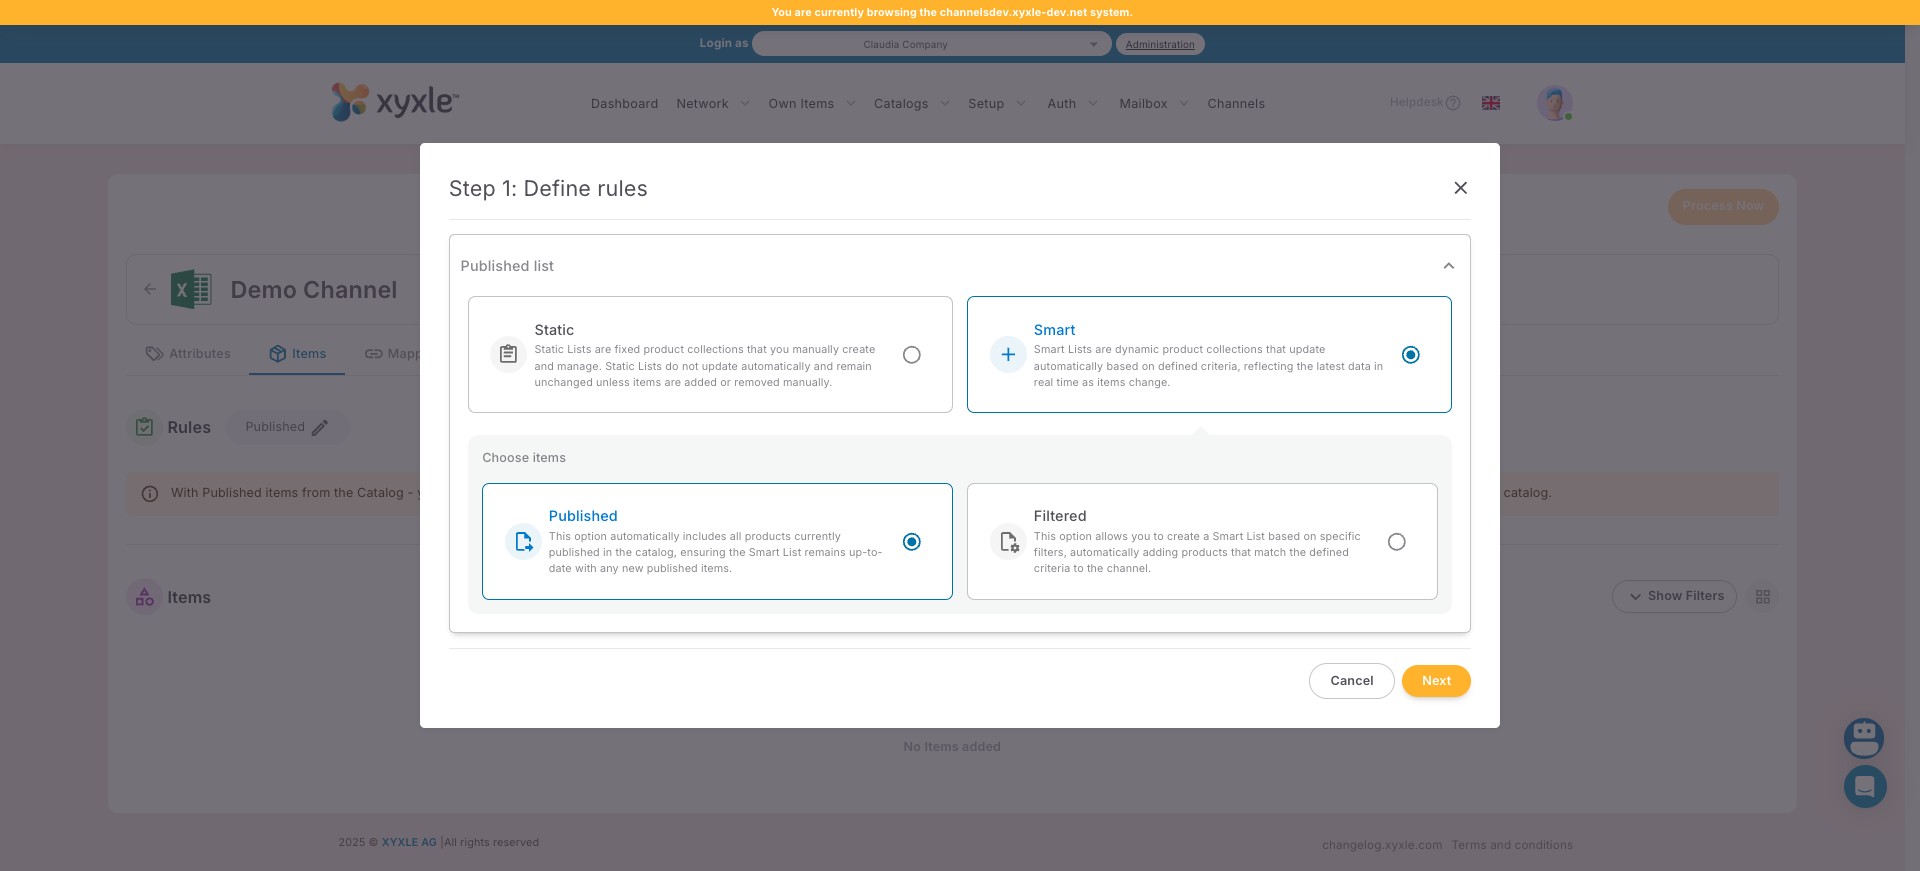The image size is (1920, 871).
Task: Expand the Setup dropdown chevron
Action: [1021, 103]
